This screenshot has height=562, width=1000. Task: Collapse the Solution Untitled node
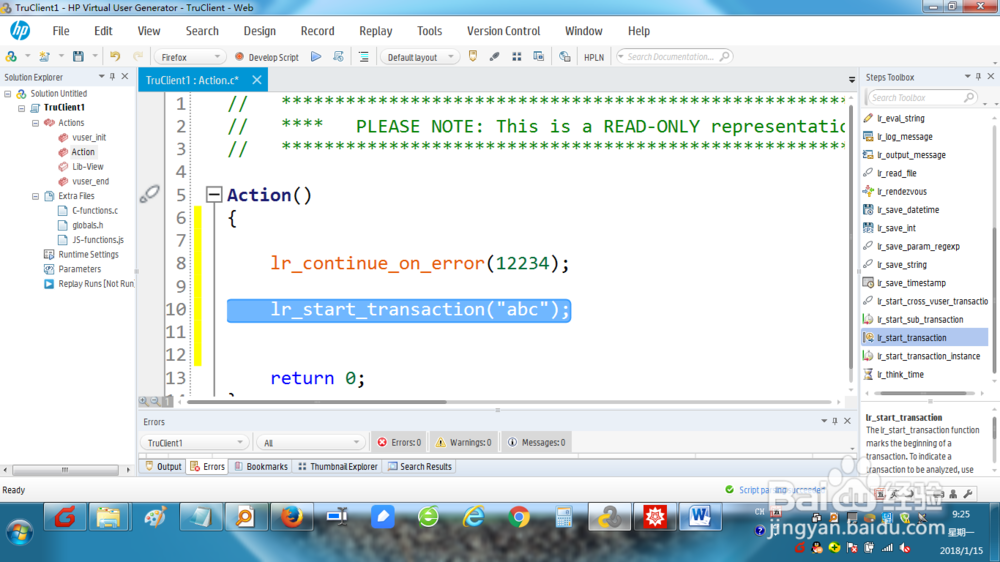8,94
